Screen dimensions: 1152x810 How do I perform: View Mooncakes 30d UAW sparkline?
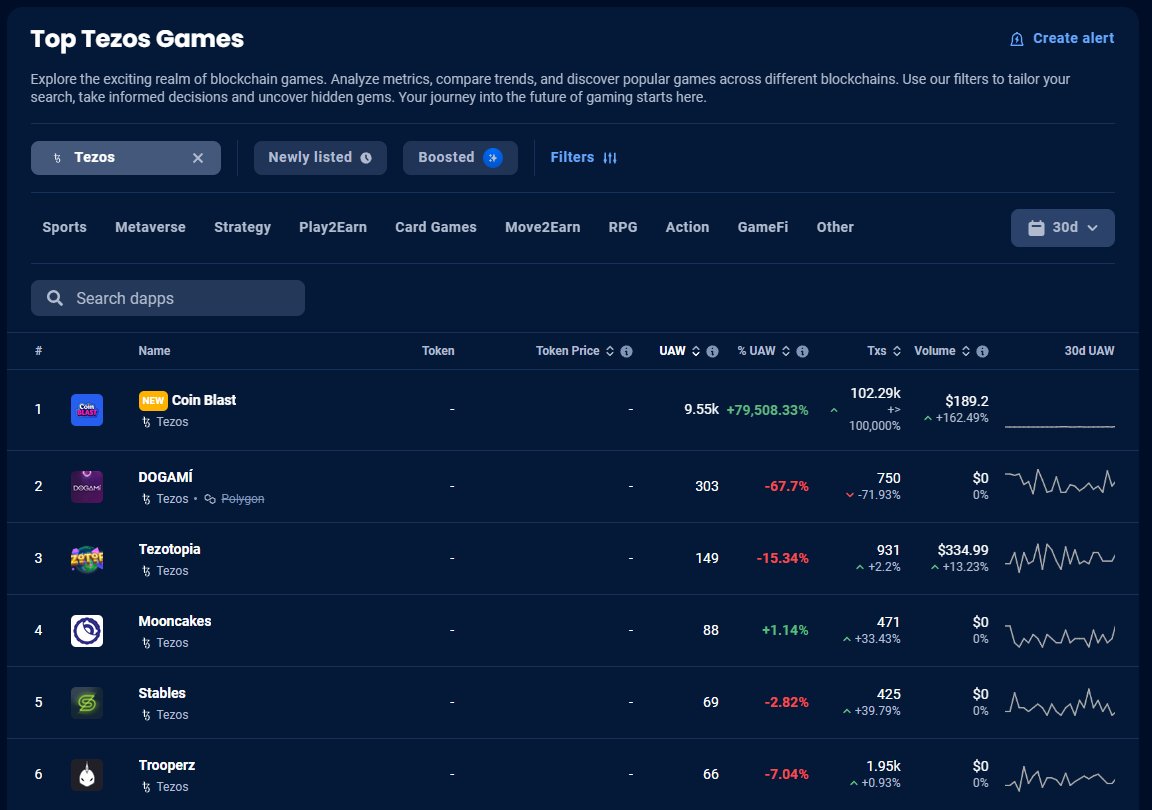pos(1059,636)
